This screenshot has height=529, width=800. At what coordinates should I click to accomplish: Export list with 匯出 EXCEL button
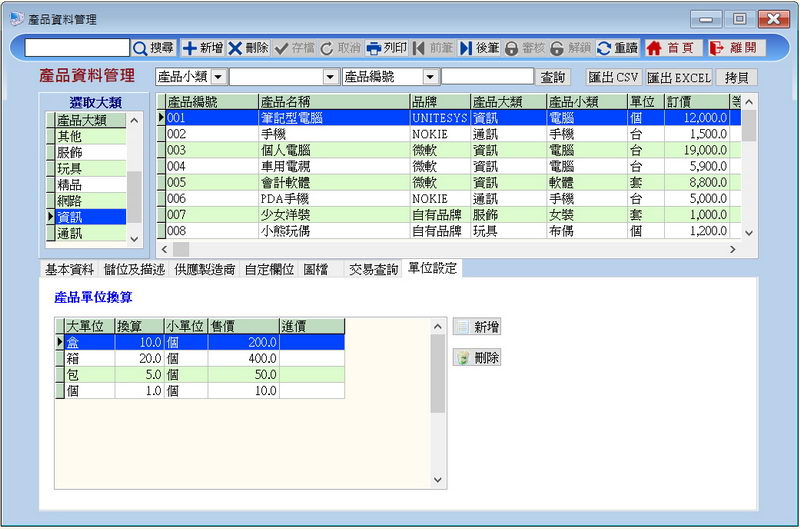[679, 77]
